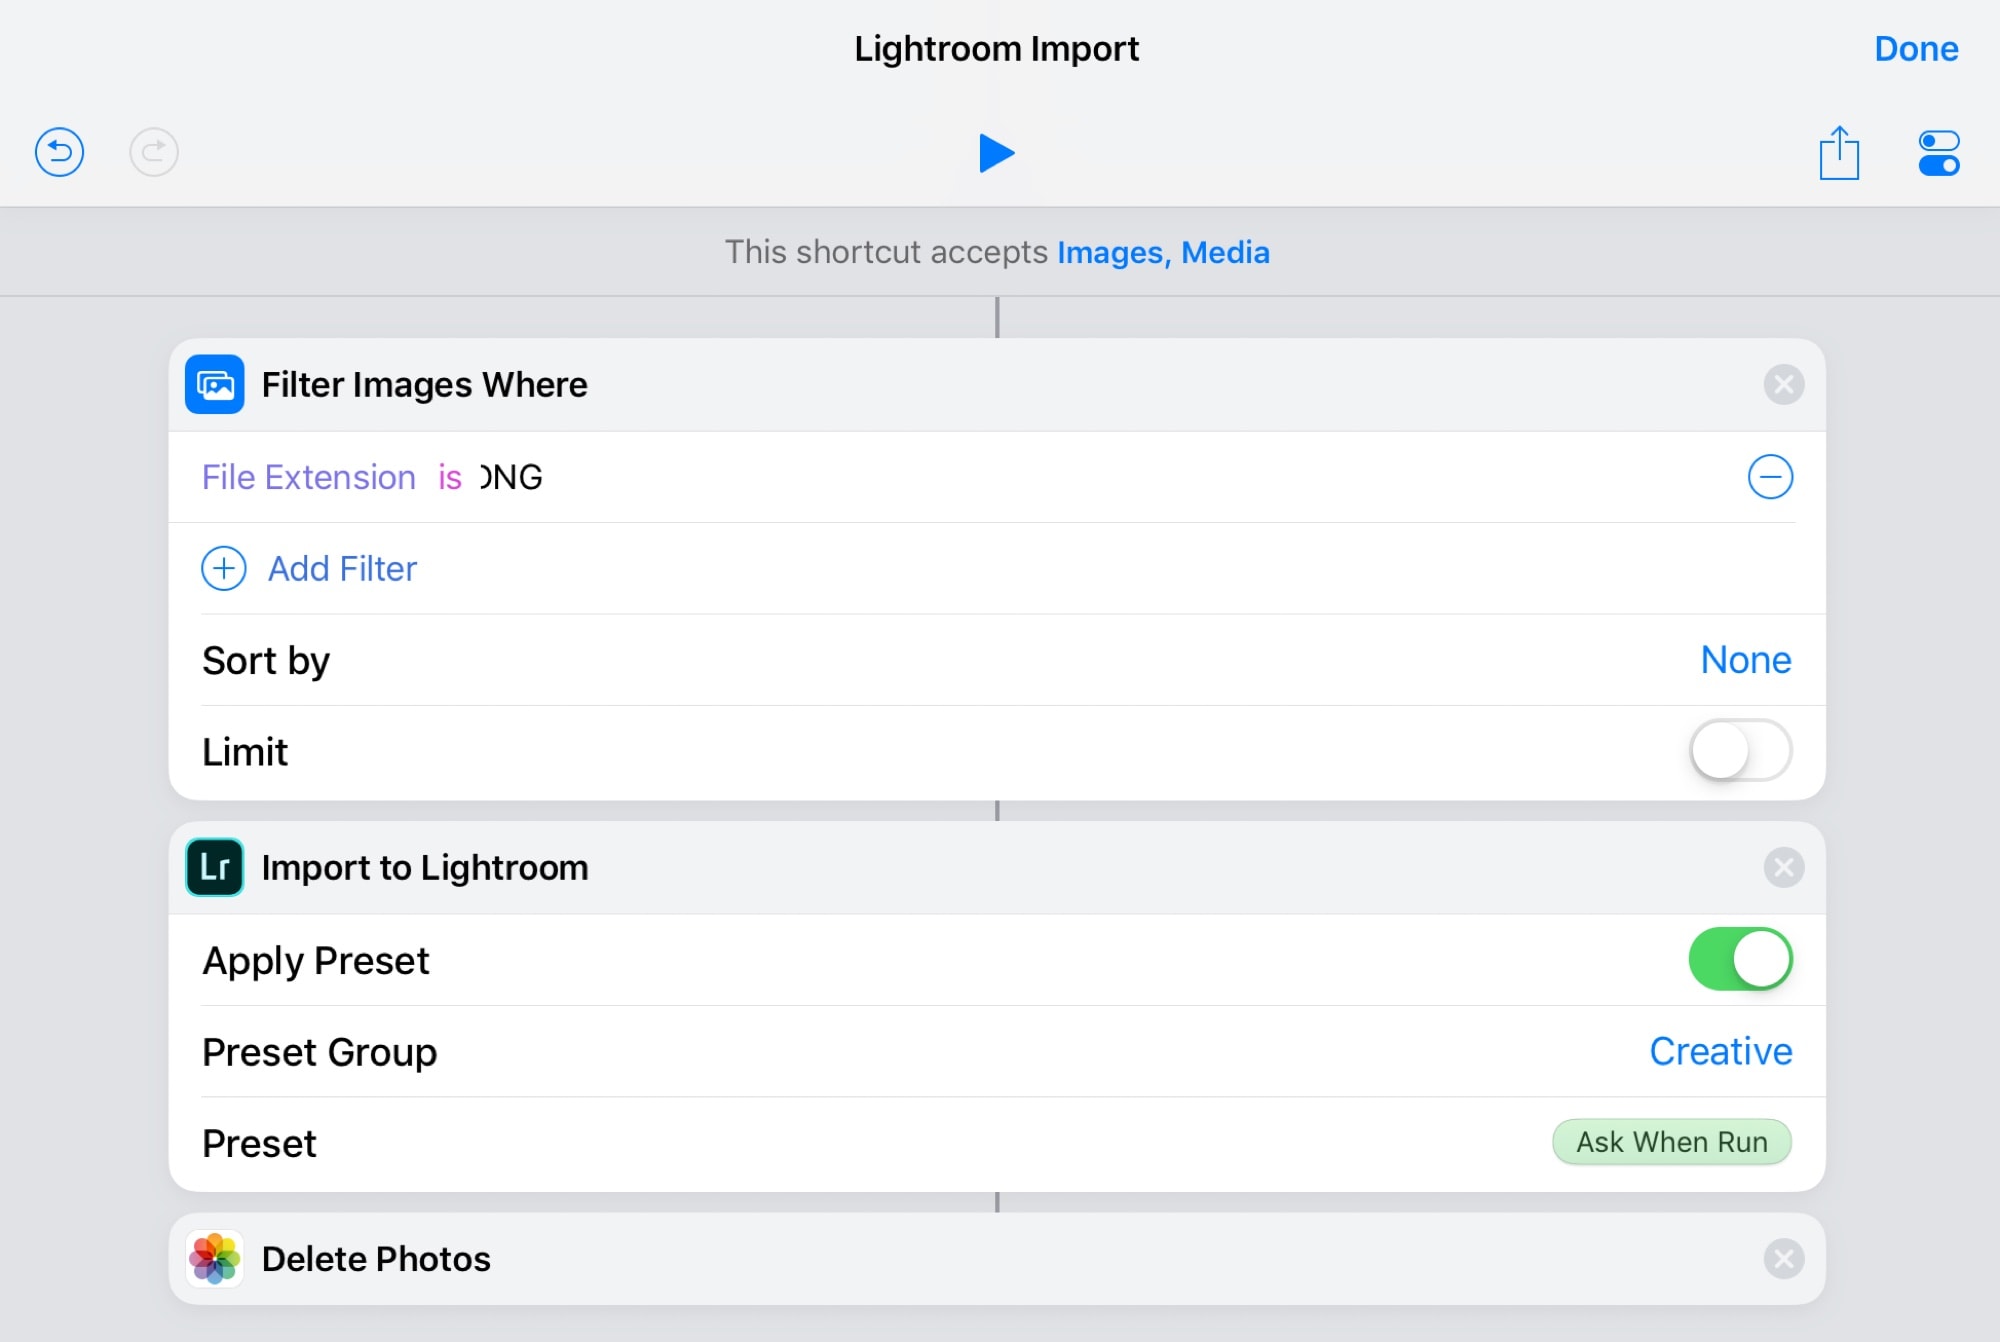Open the Sort by None dropdown
This screenshot has height=1342, width=2000.
pyautogui.click(x=1745, y=660)
